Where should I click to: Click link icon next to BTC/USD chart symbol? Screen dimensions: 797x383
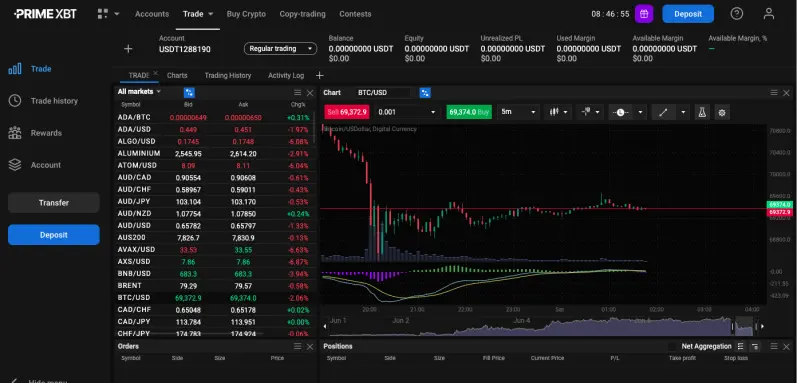pos(425,92)
